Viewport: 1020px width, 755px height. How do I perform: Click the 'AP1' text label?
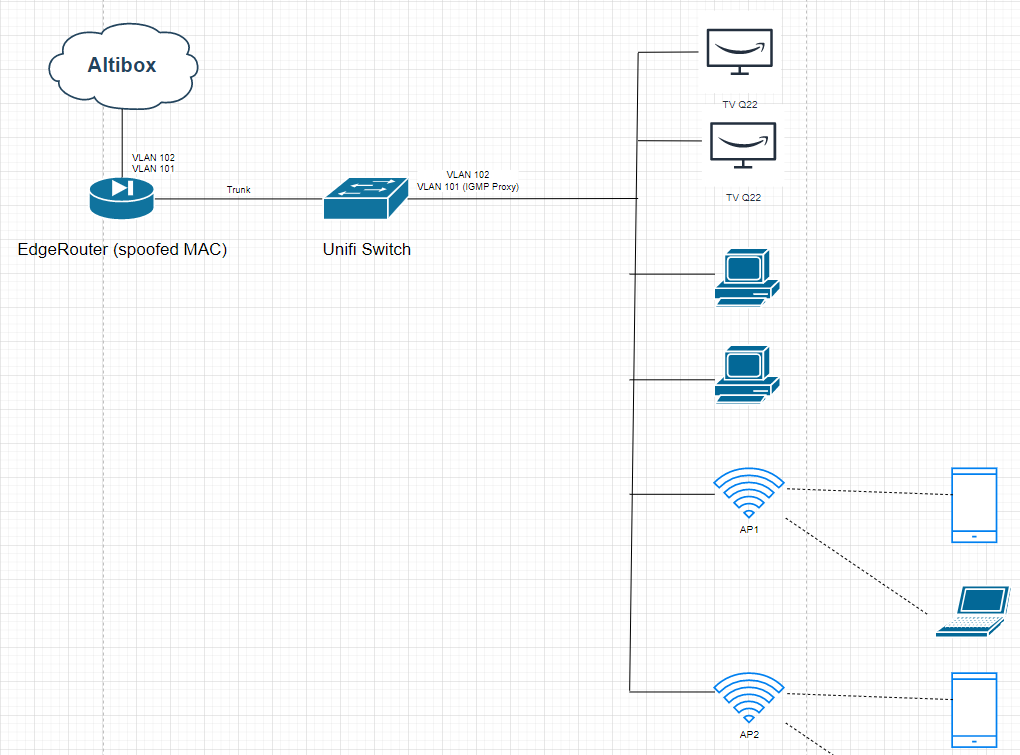pos(749,529)
